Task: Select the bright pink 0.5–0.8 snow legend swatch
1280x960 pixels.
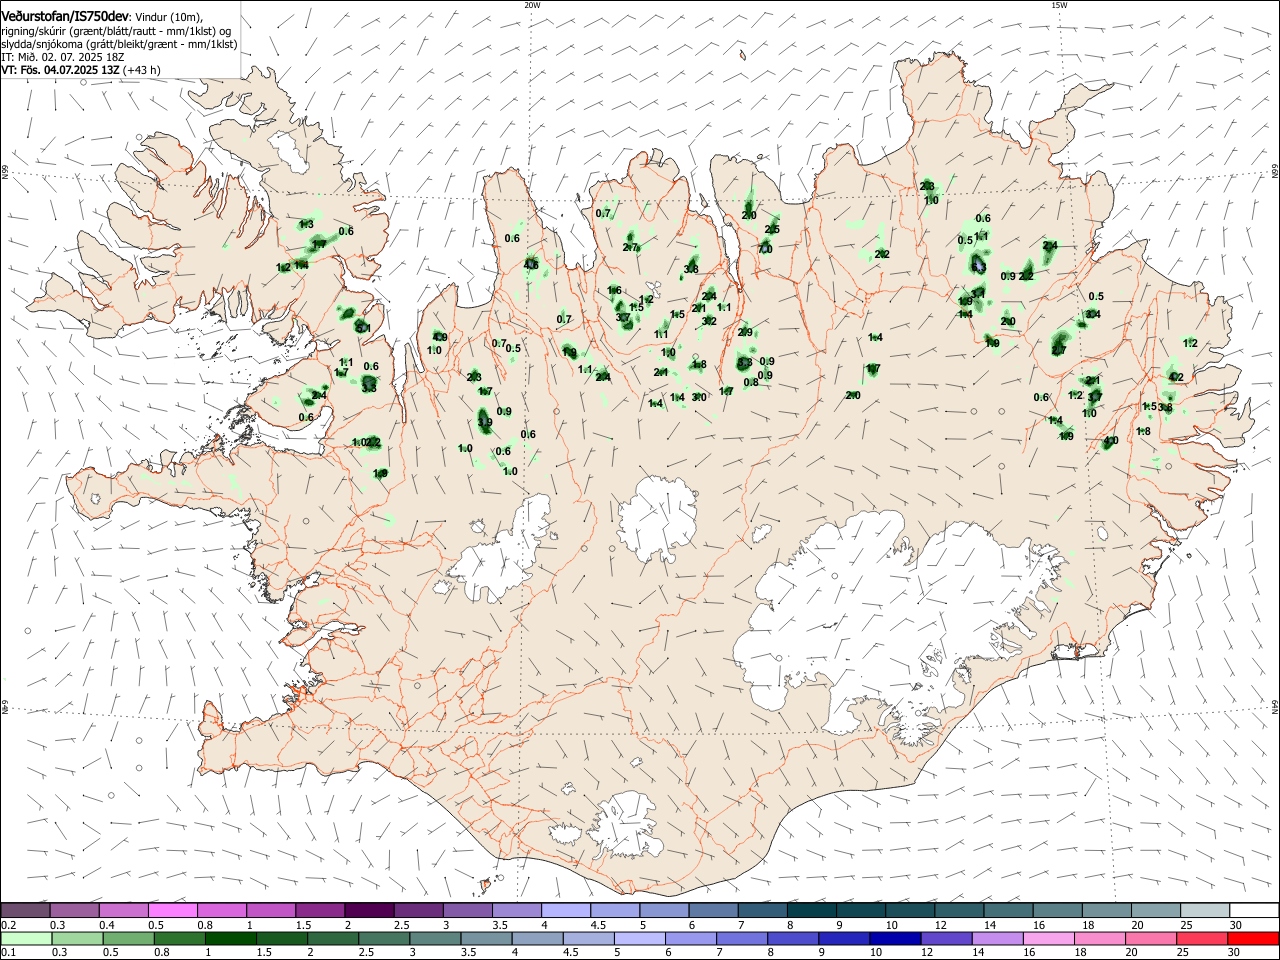Action: click(173, 910)
